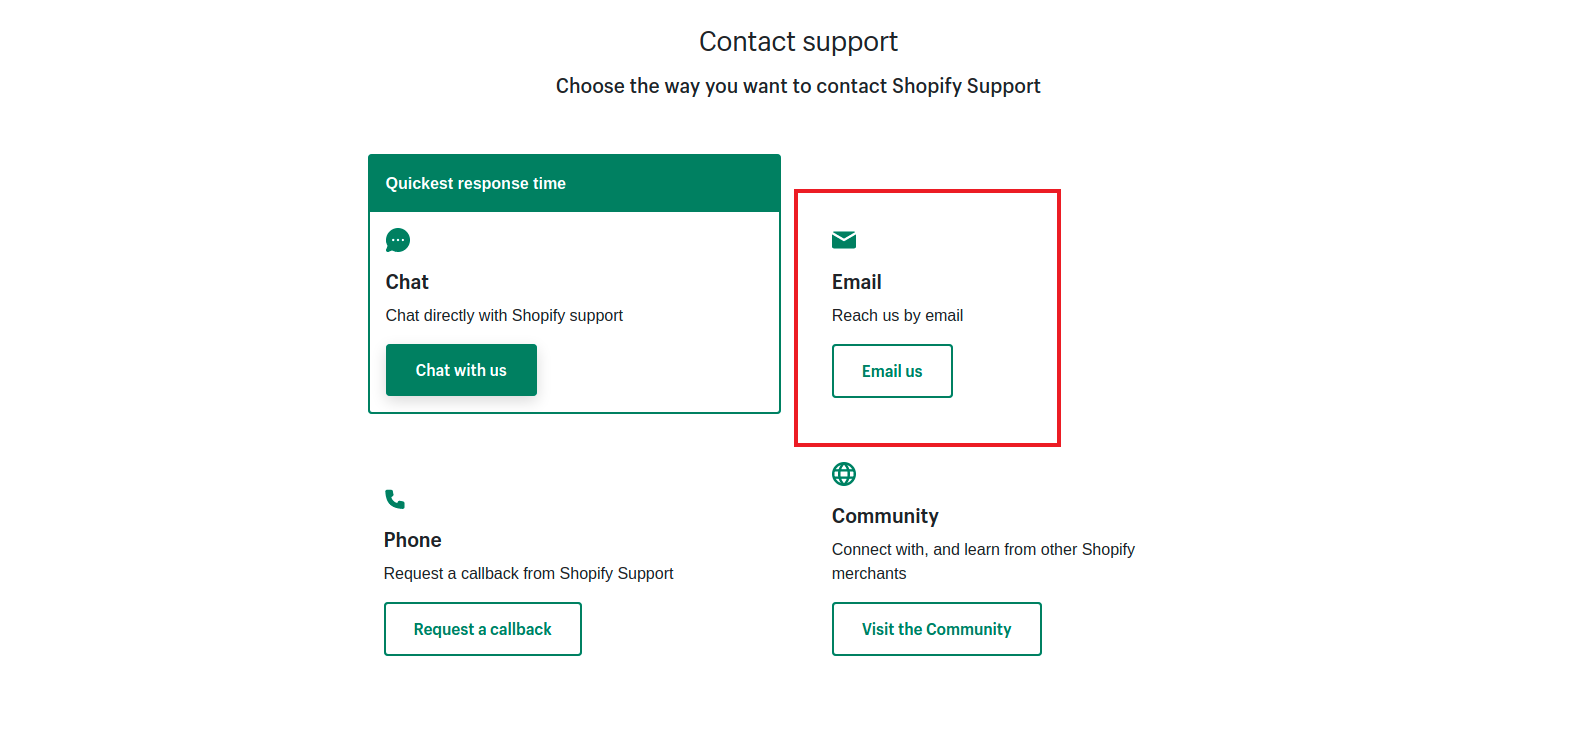Select the Quickest response time banner
The height and width of the screenshot is (755, 1580).
(574, 183)
